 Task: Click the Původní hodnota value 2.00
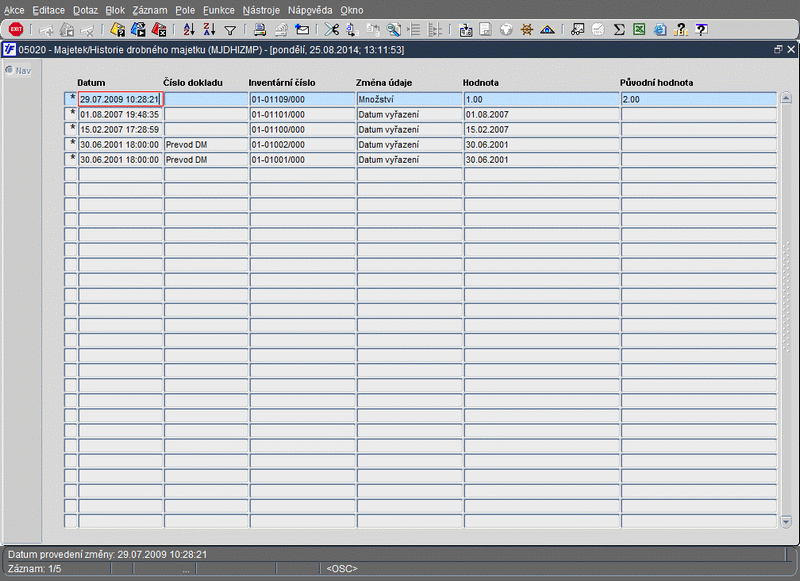pyautogui.click(x=698, y=99)
